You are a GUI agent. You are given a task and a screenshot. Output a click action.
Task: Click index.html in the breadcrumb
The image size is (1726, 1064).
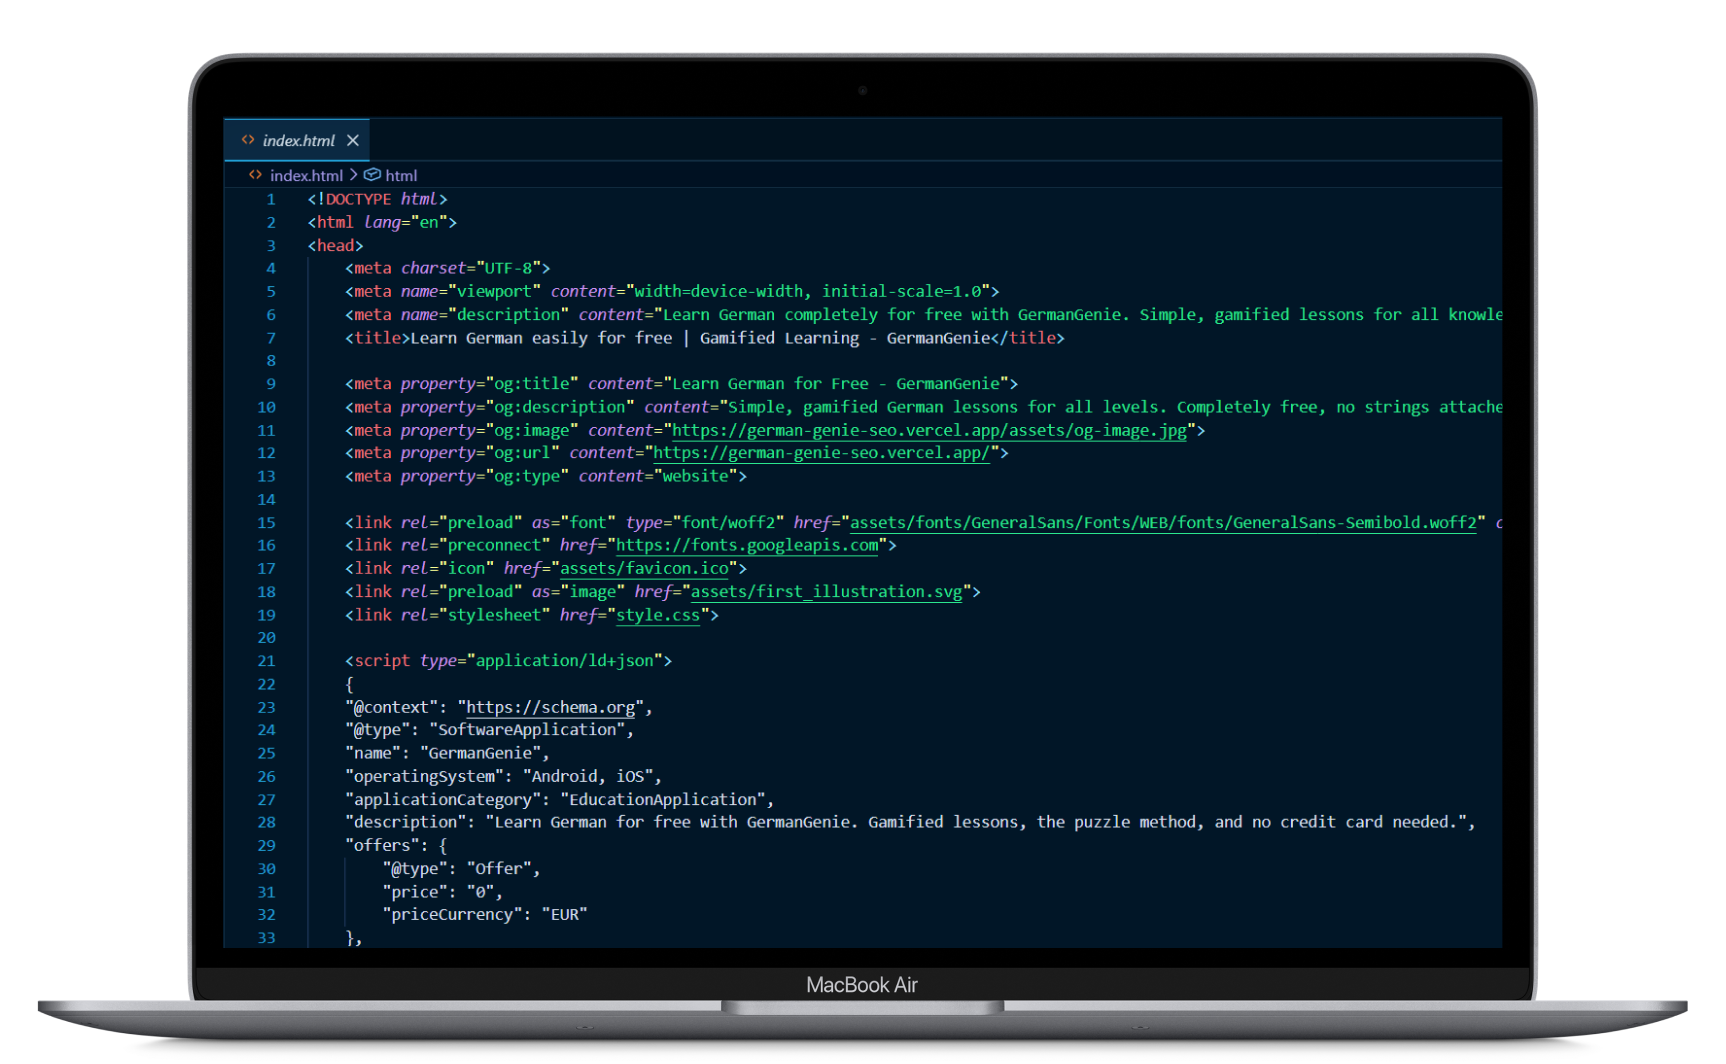tap(306, 175)
